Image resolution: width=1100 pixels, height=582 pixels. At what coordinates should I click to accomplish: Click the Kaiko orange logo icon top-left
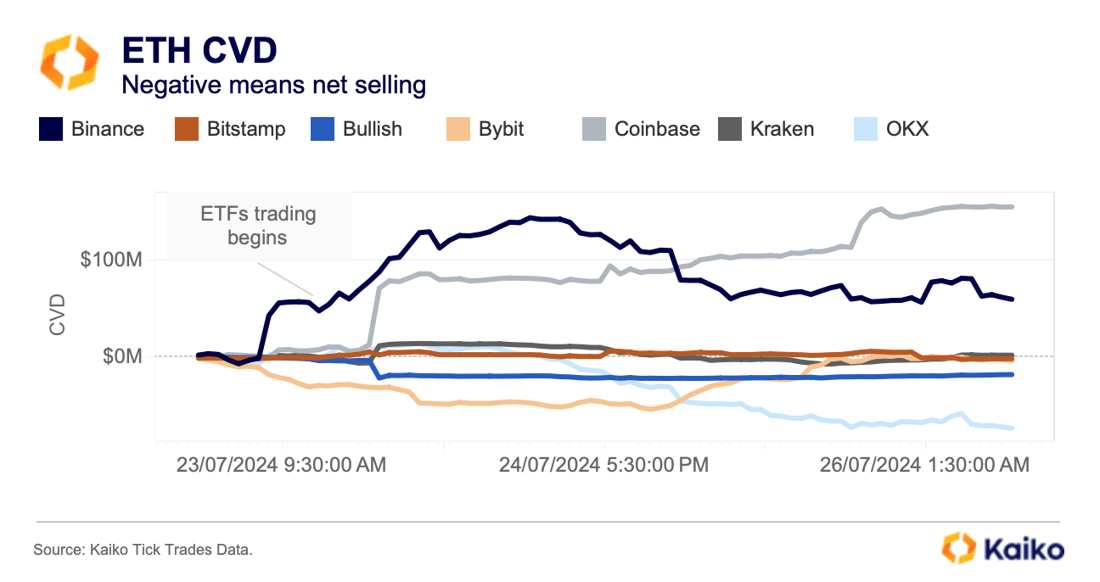click(69, 61)
